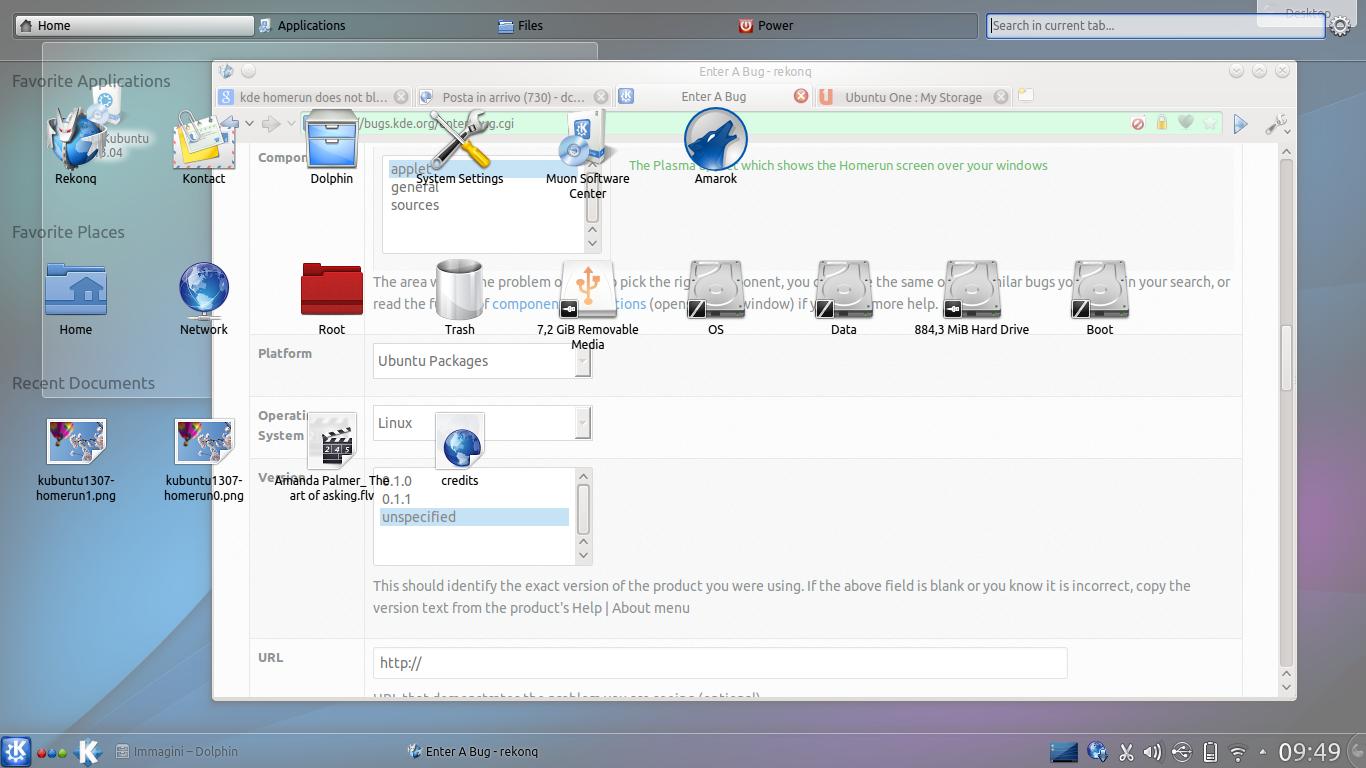Click the URL input field
Viewport: 1366px width, 768px height.
coord(720,663)
